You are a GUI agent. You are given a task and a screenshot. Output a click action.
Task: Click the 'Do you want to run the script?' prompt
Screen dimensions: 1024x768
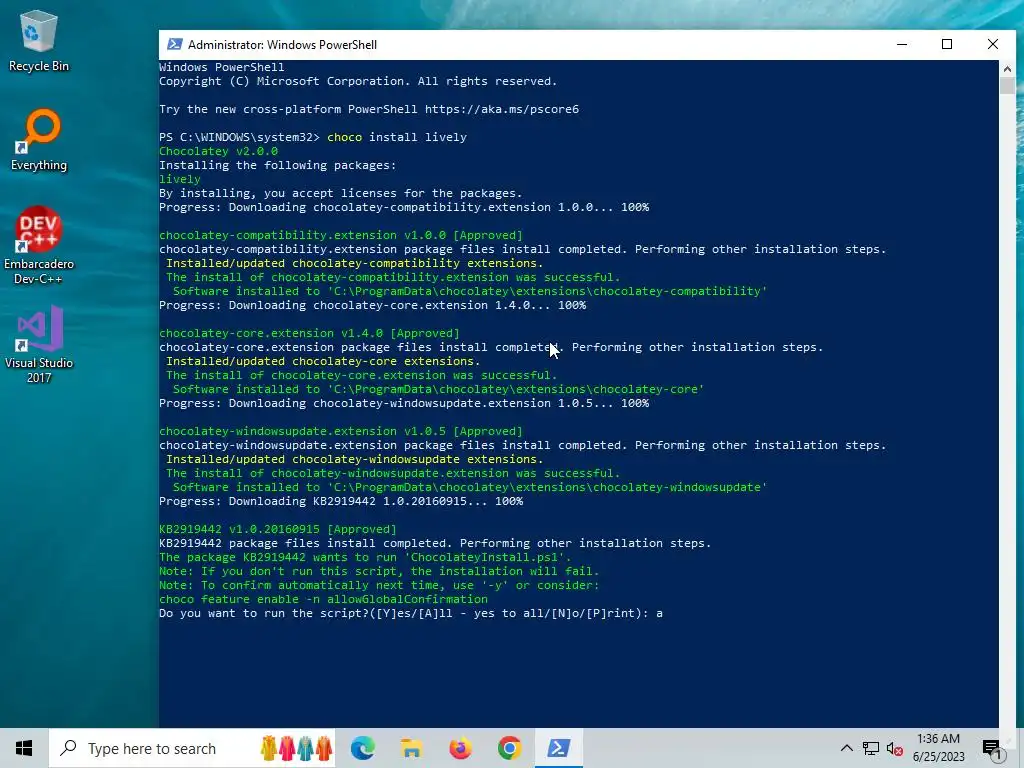[411, 613]
